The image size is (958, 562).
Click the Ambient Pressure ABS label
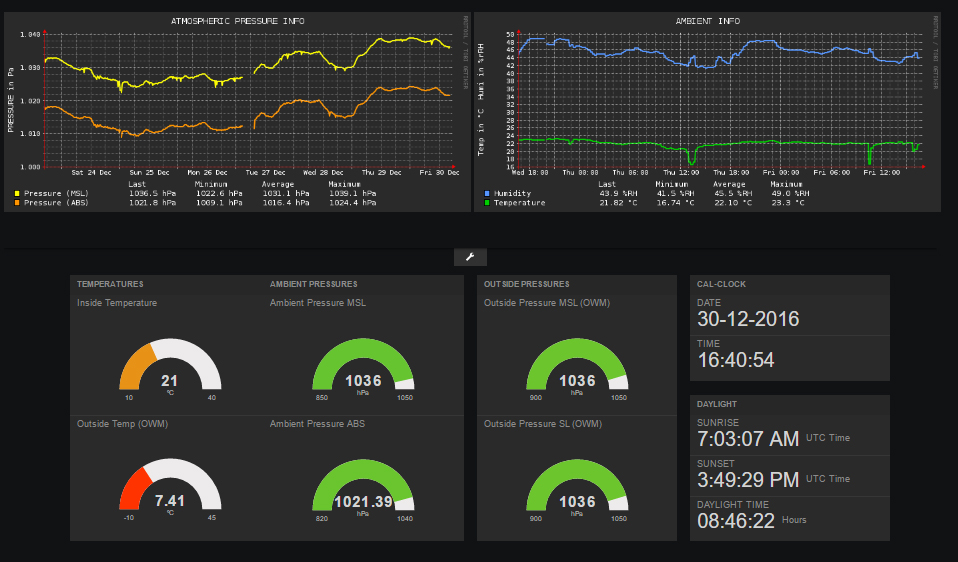317,424
